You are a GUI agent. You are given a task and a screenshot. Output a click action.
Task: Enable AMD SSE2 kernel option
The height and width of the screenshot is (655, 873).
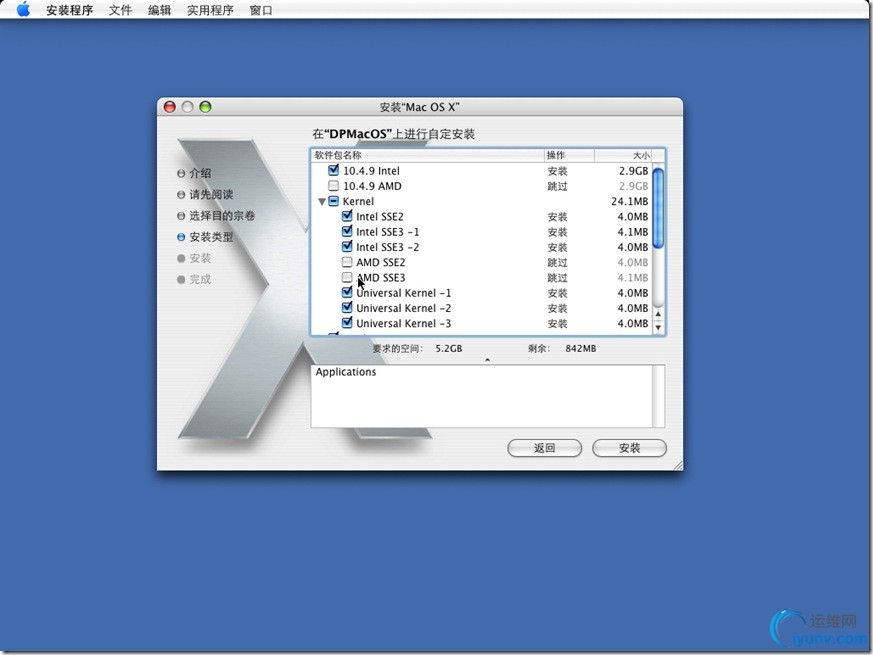click(347, 262)
